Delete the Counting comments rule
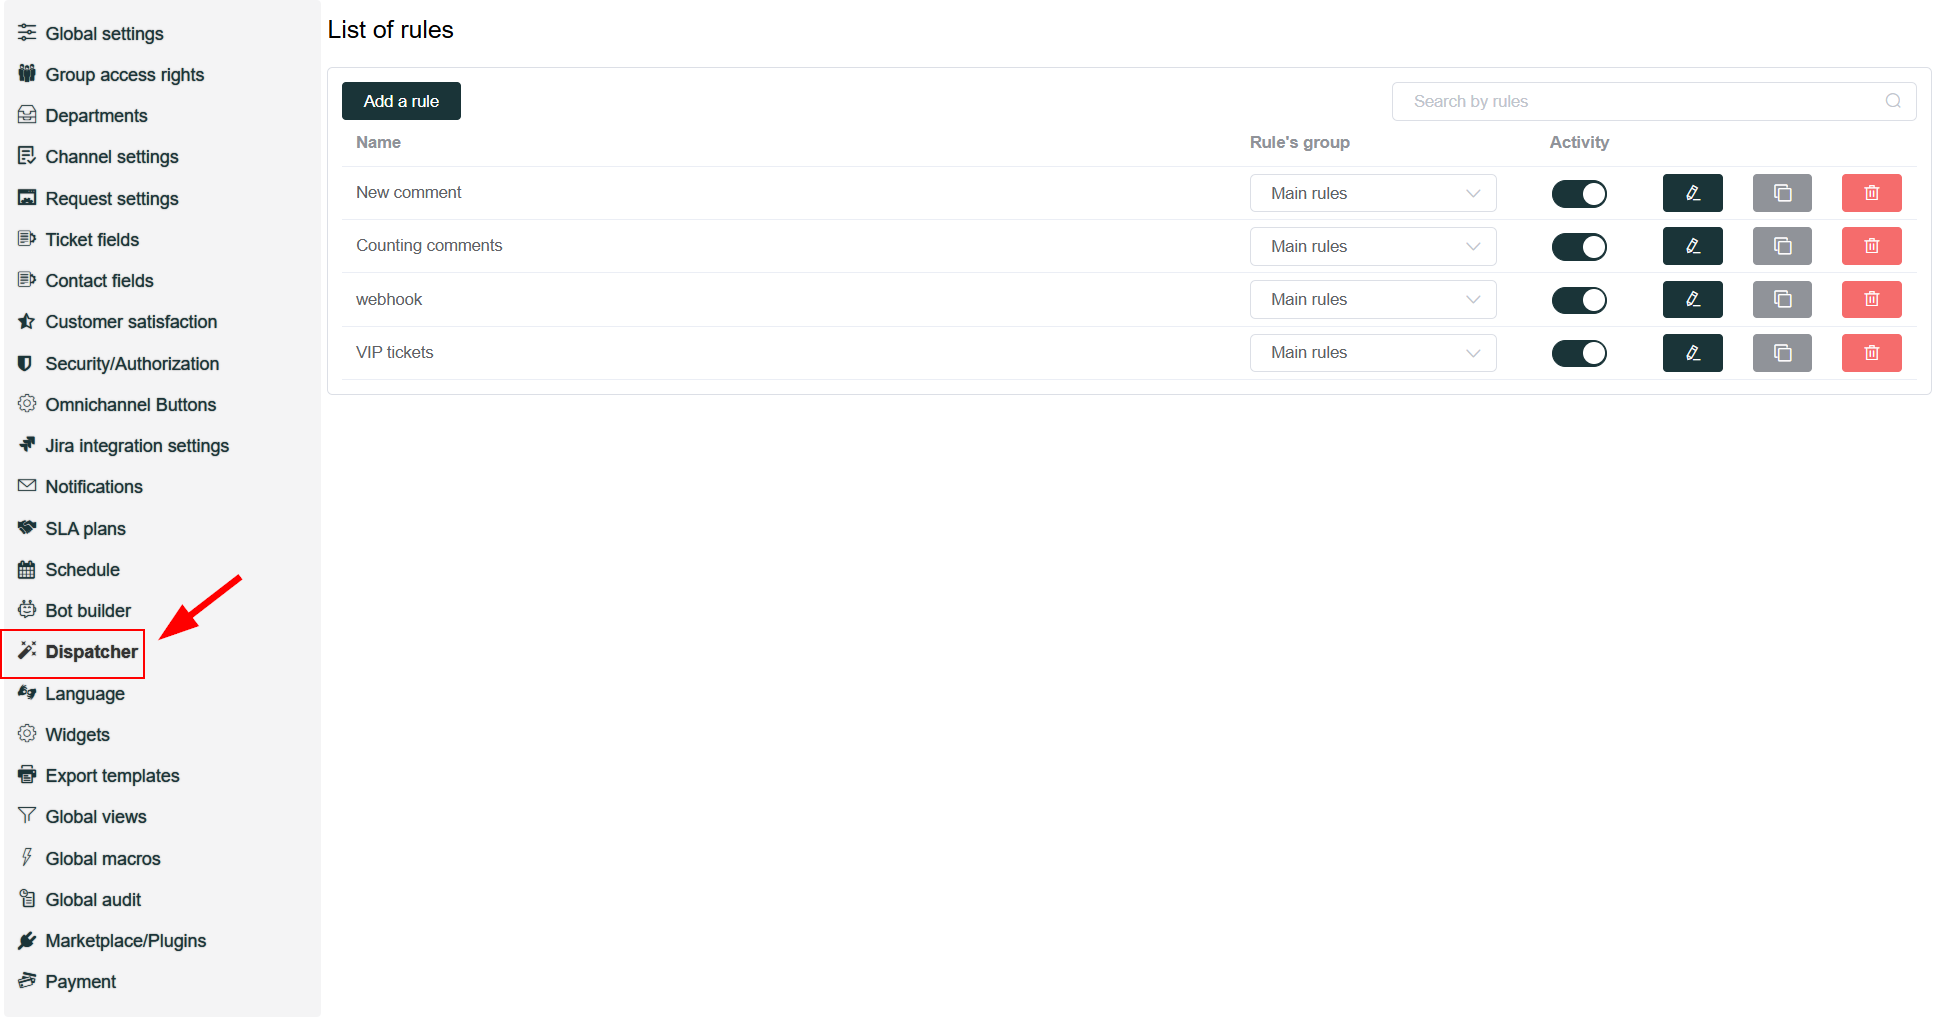Viewport: 1941px width, 1019px height. (1871, 246)
